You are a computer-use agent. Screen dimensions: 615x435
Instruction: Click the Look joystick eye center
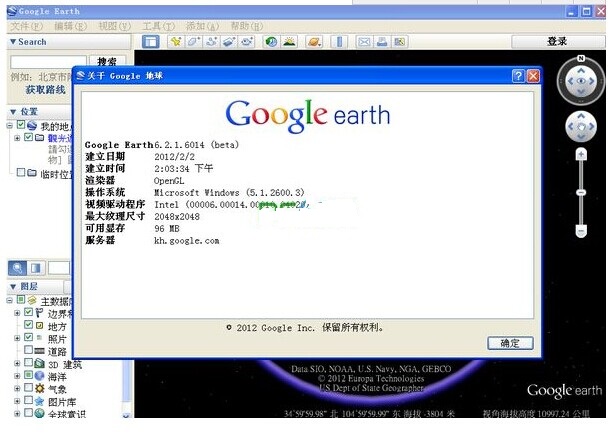click(x=581, y=81)
